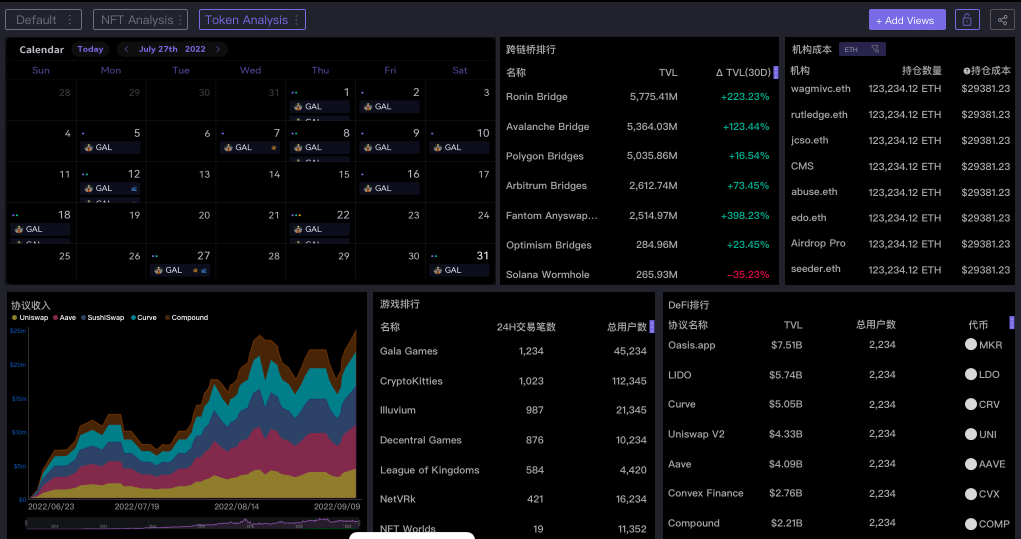
Task: Click the Add Views button
Action: [906, 20]
